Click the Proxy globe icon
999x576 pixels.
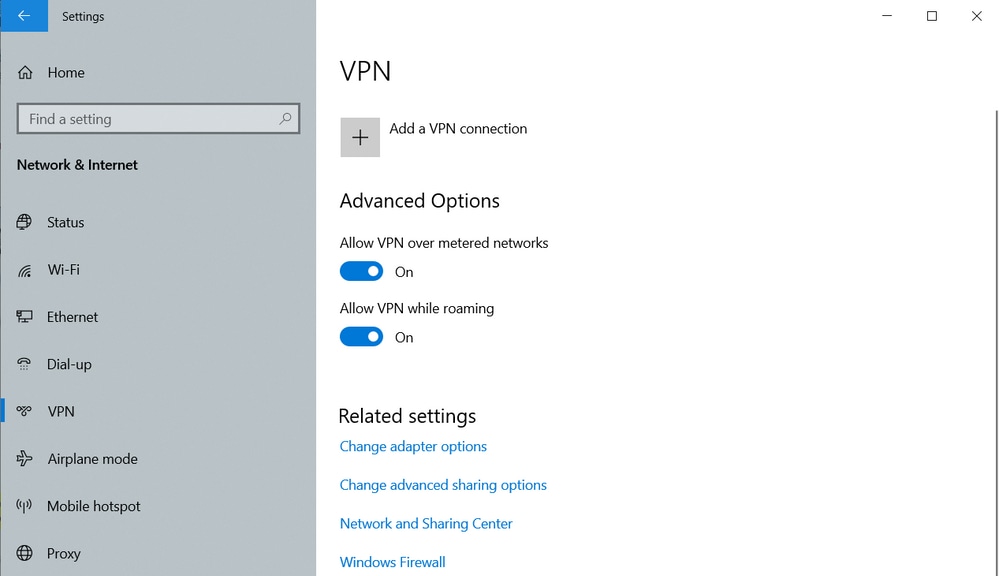[x=24, y=553]
